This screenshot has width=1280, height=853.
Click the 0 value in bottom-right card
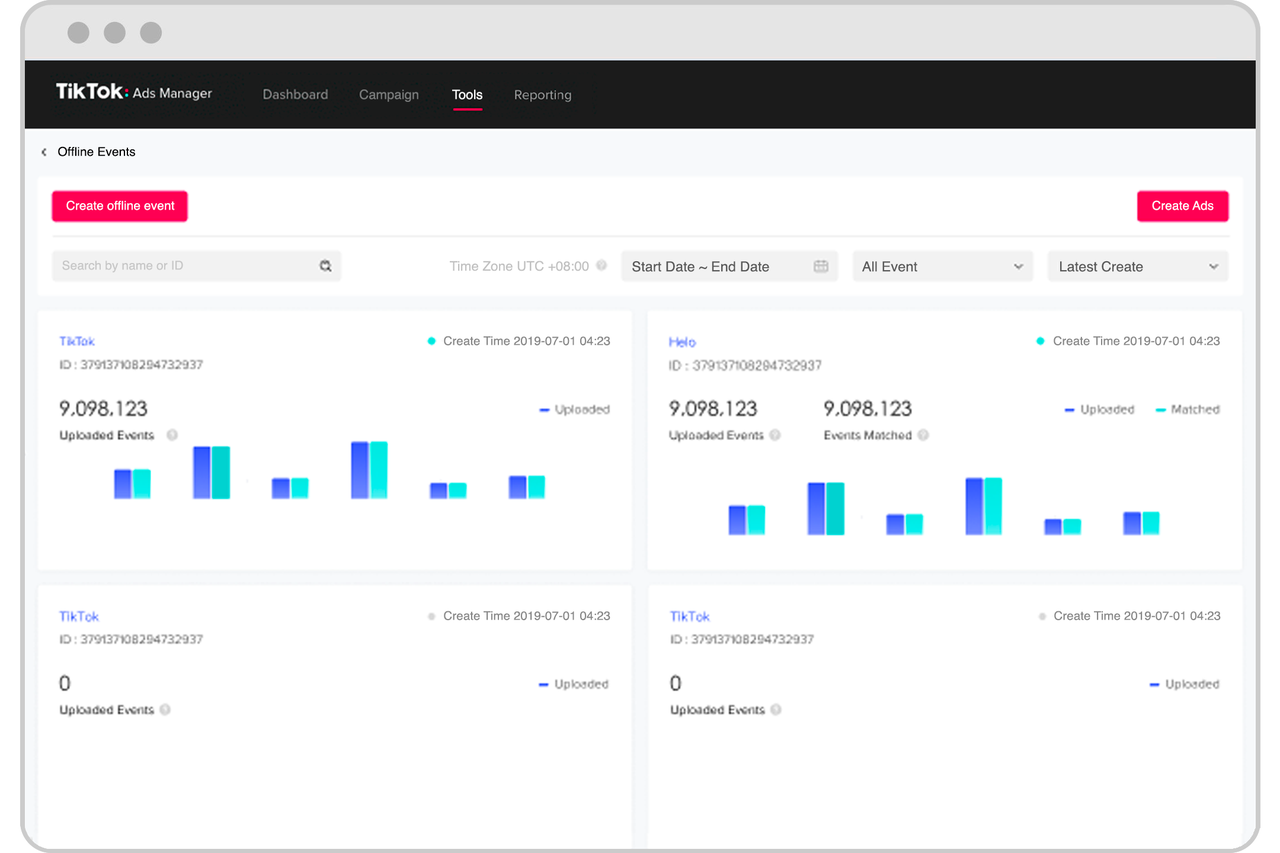(676, 683)
